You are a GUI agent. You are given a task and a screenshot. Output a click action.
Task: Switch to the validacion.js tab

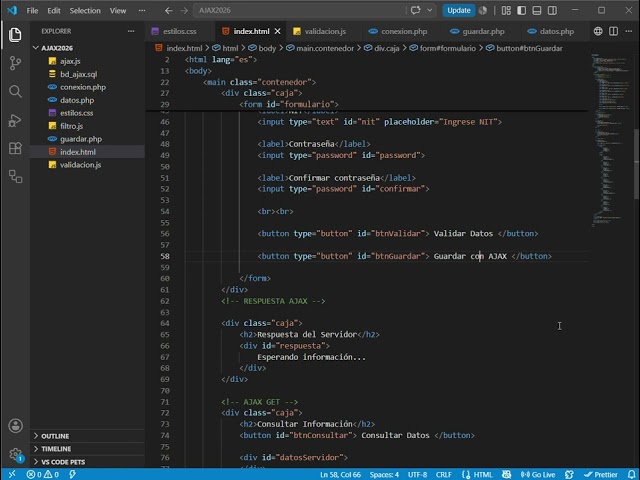tap(325, 31)
